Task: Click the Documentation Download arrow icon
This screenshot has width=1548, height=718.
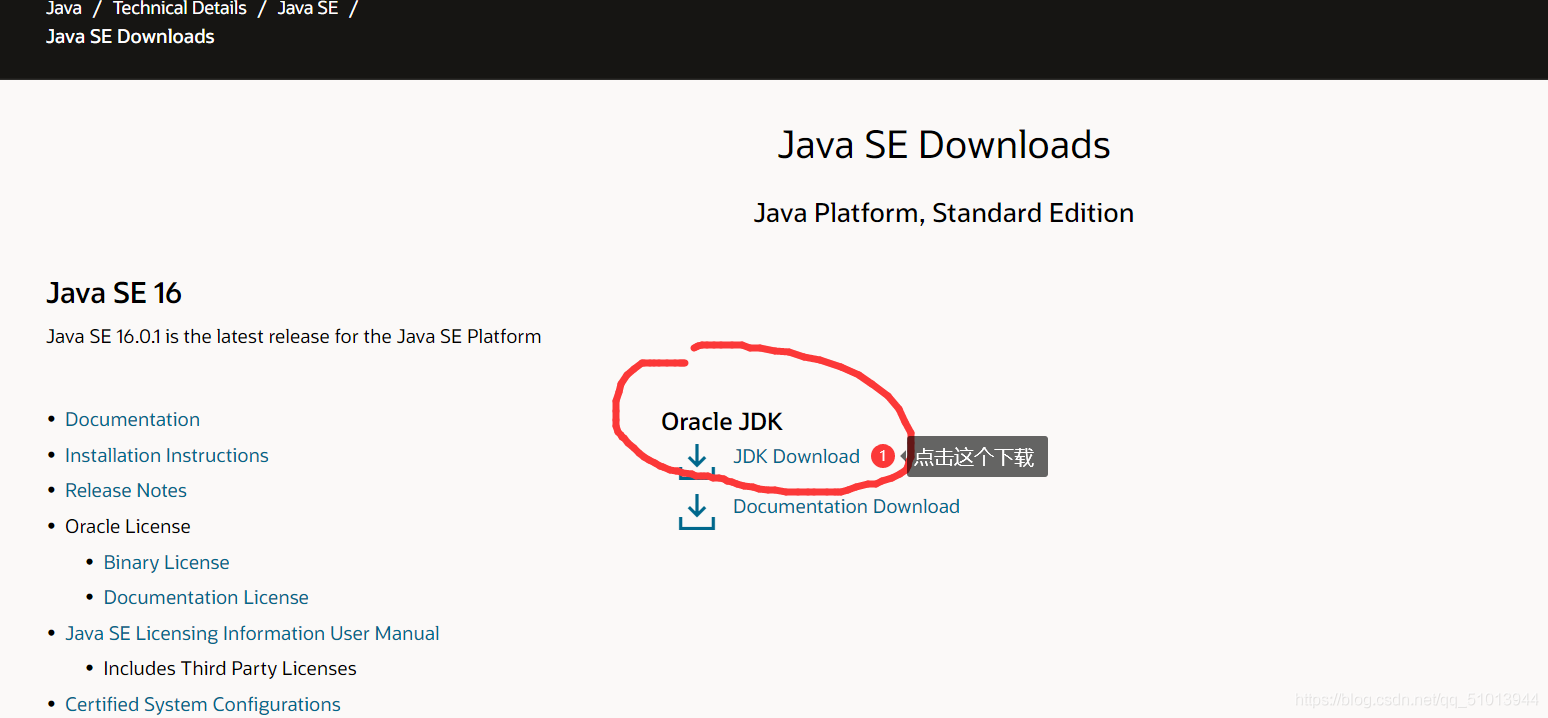Action: tap(697, 510)
